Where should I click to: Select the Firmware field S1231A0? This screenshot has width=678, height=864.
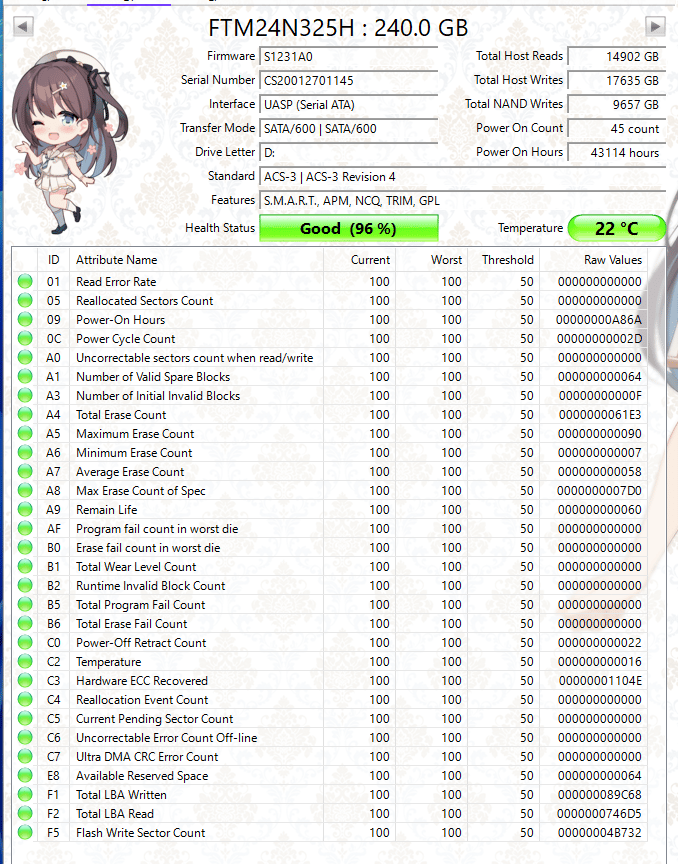pos(348,57)
